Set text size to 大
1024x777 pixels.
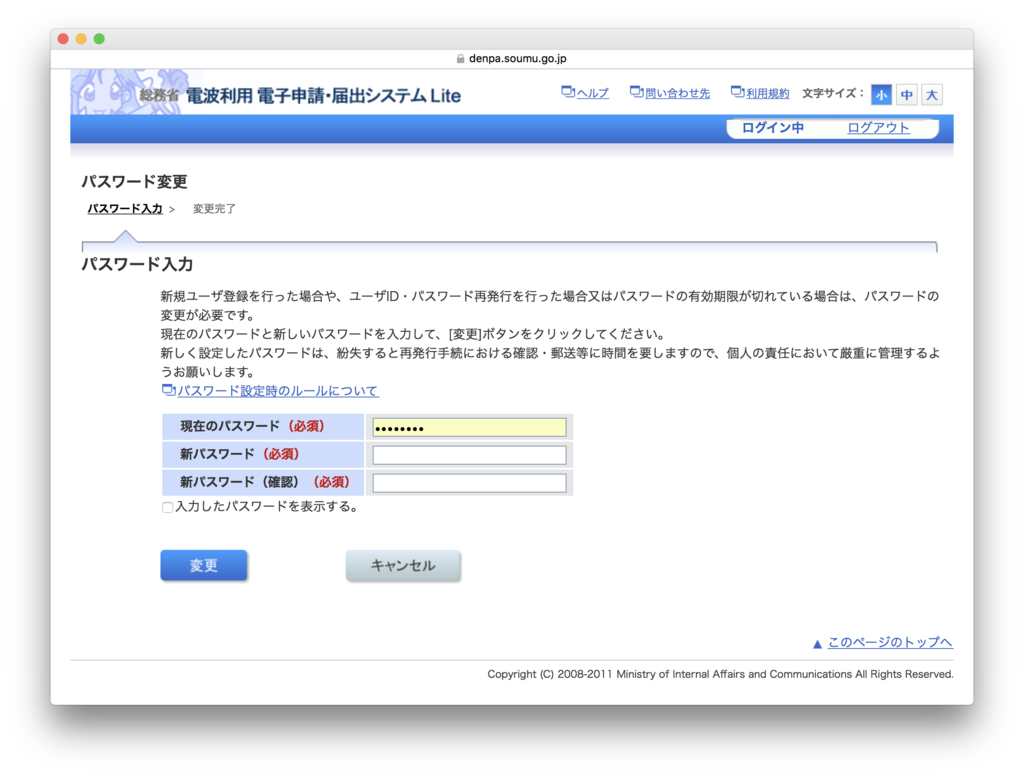pyautogui.click(x=932, y=95)
